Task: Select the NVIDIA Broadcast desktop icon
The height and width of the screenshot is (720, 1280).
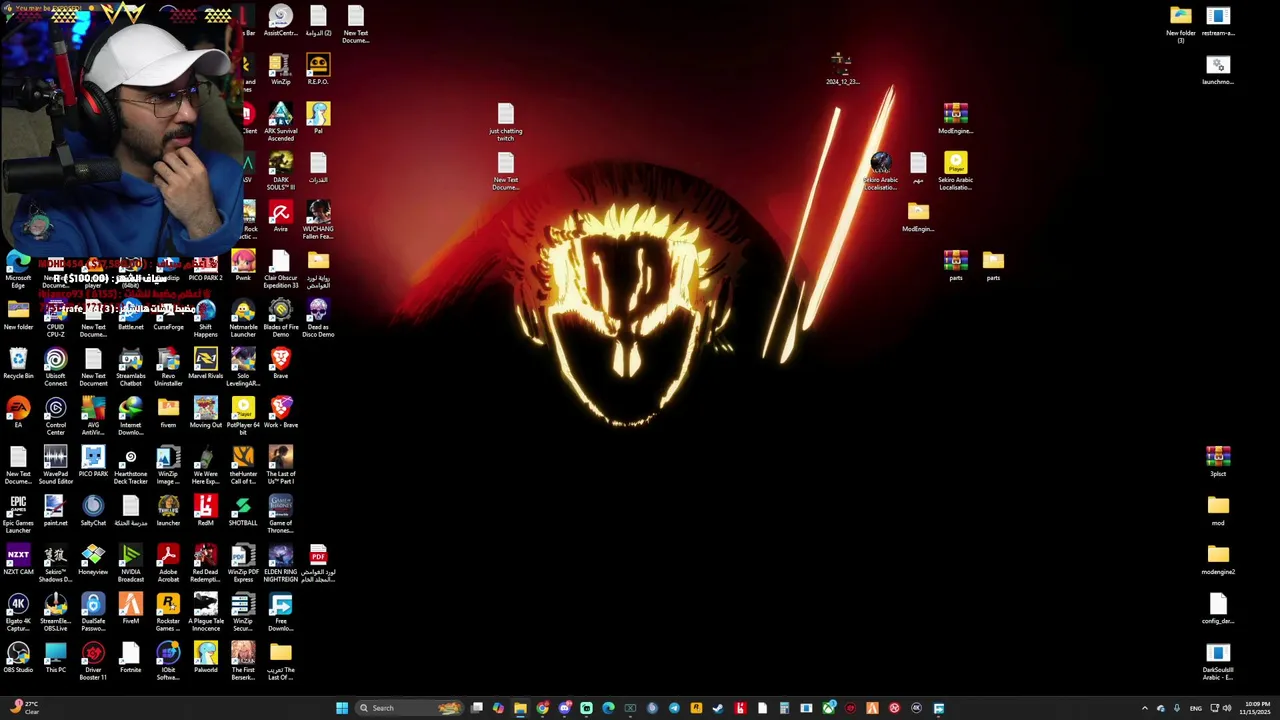Action: [x=130, y=563]
